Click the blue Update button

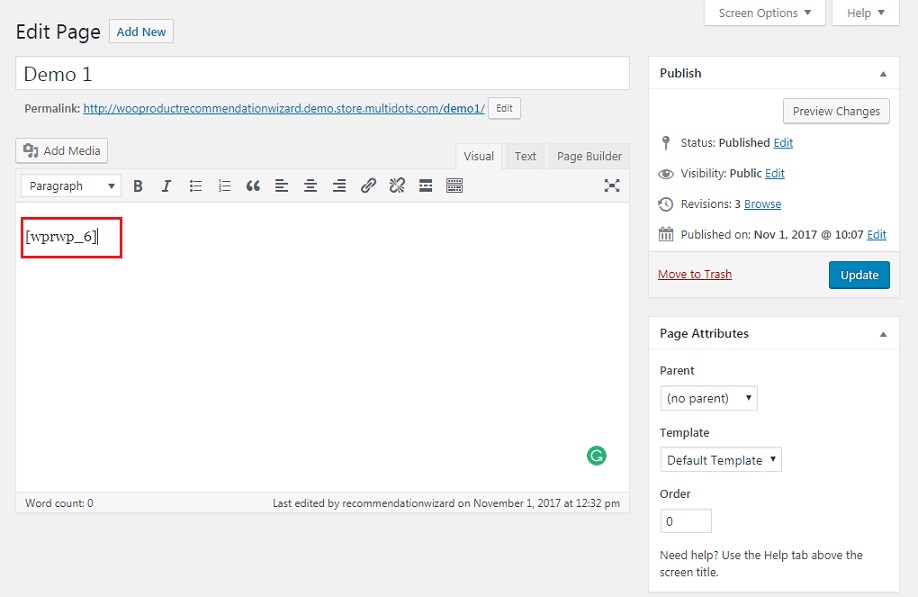859,275
